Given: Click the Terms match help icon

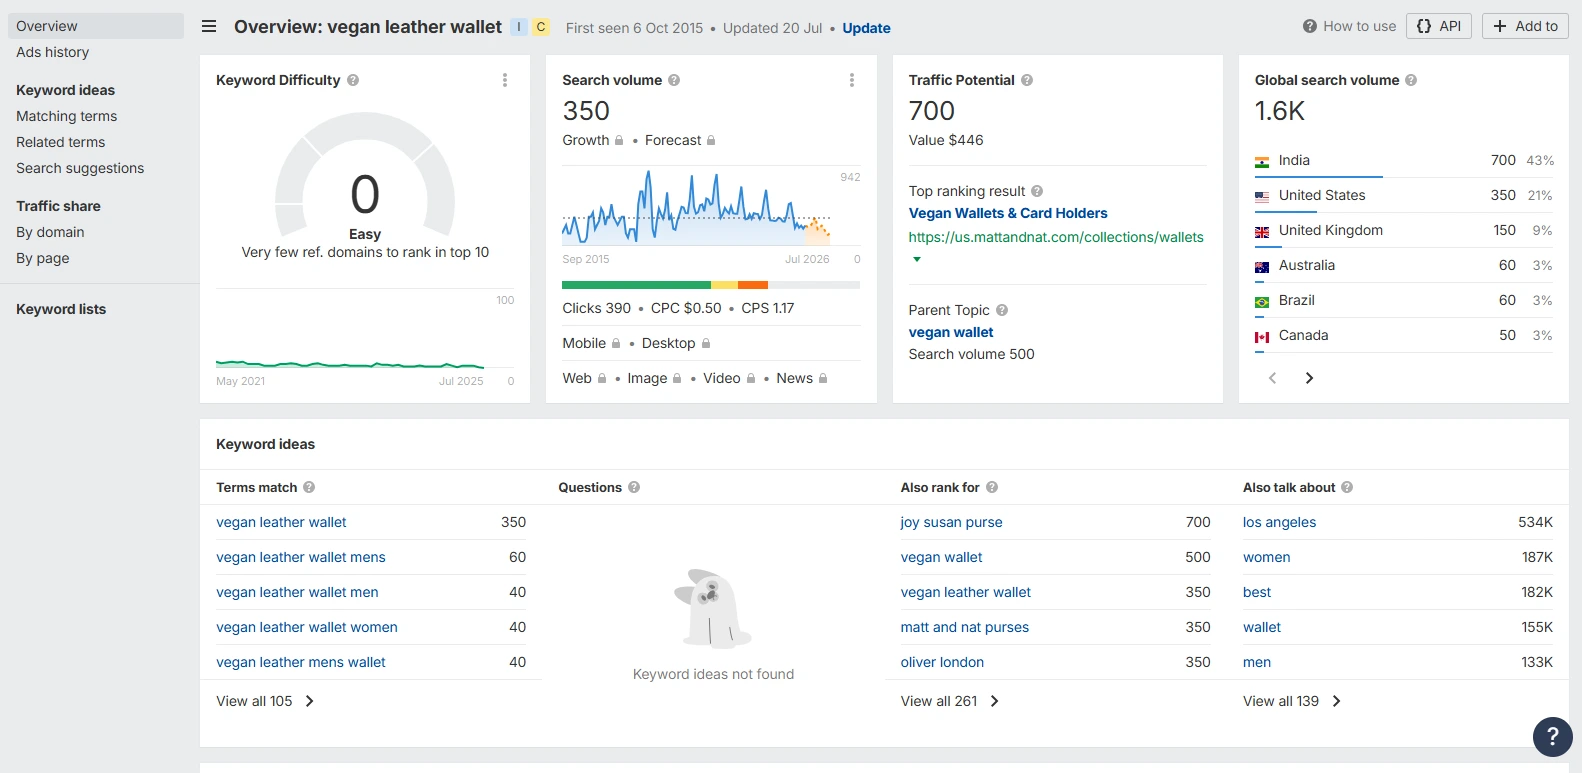Looking at the screenshot, I should pos(309,487).
